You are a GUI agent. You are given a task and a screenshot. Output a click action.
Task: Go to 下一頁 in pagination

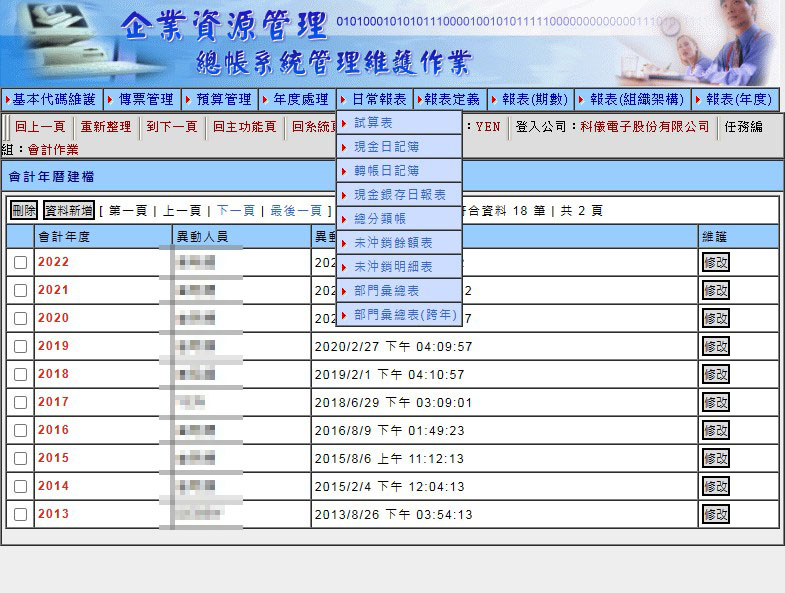click(x=236, y=211)
